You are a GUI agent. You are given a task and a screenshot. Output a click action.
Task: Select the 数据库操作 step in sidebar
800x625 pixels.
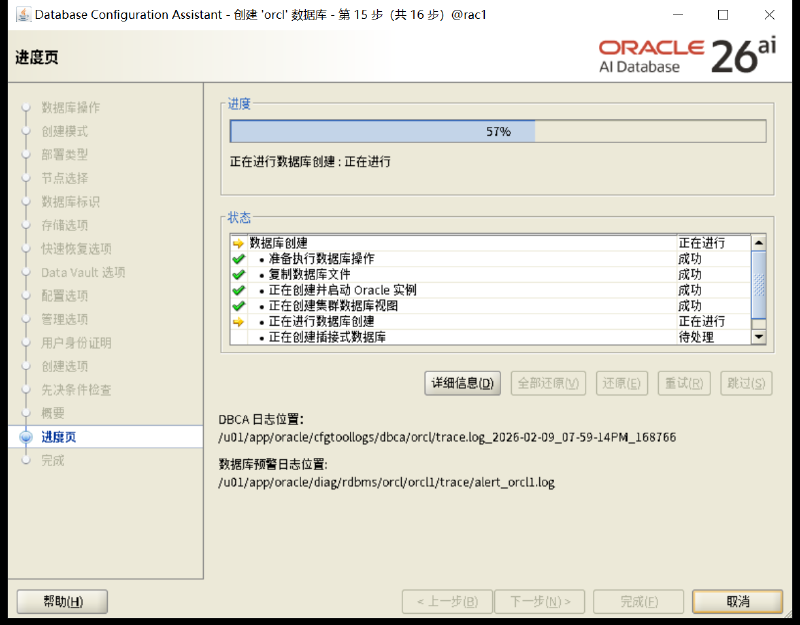pos(70,108)
